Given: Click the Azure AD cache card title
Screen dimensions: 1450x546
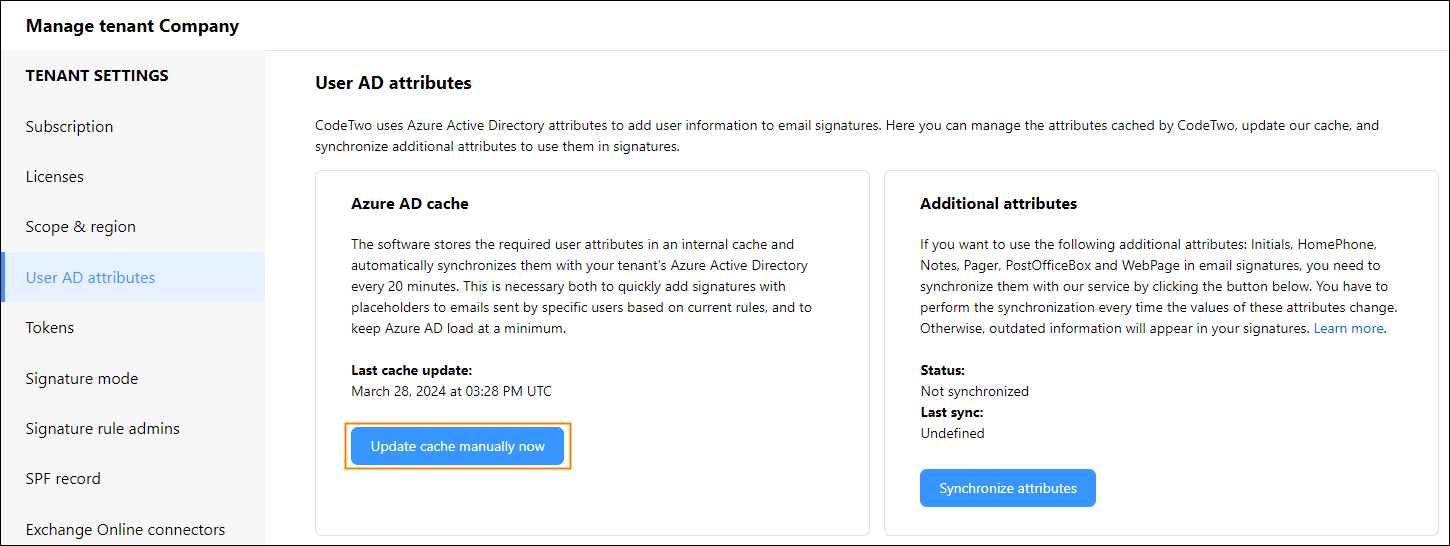Looking at the screenshot, I should [x=410, y=203].
